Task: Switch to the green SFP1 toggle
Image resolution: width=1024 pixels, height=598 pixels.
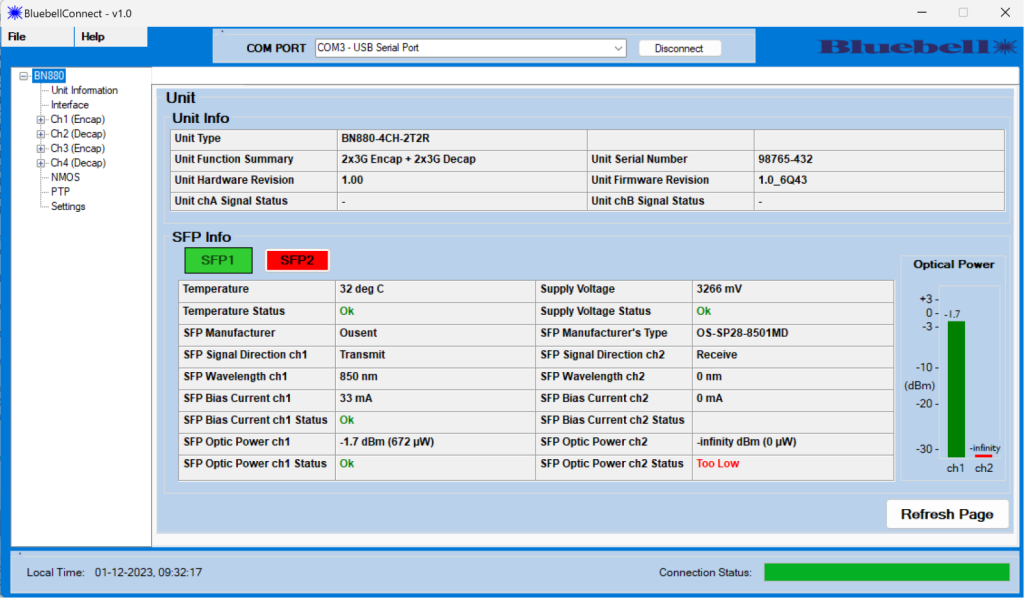Action: pyautogui.click(x=218, y=260)
